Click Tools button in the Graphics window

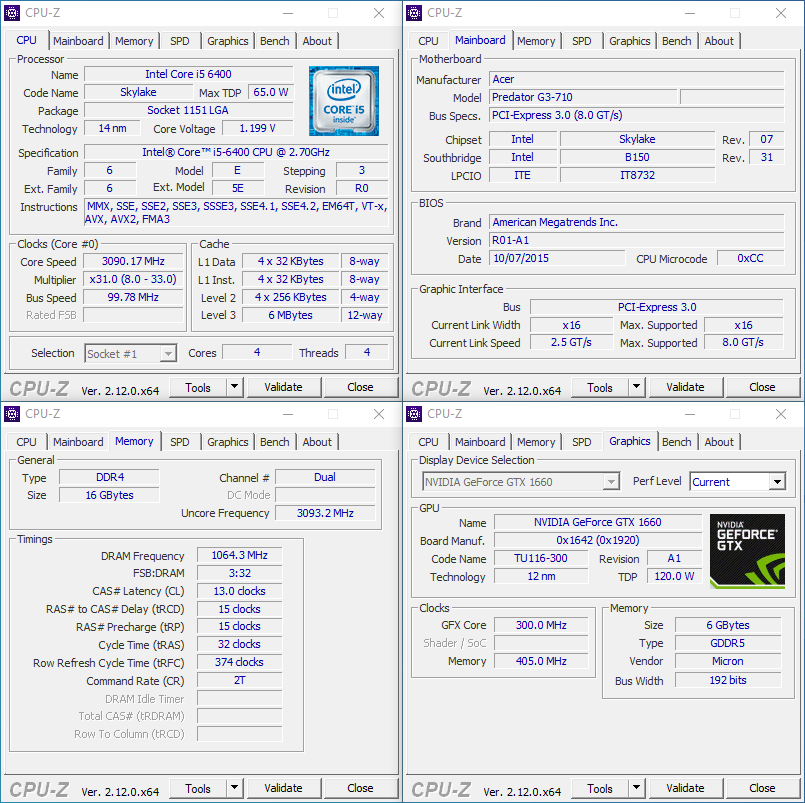tap(599, 788)
